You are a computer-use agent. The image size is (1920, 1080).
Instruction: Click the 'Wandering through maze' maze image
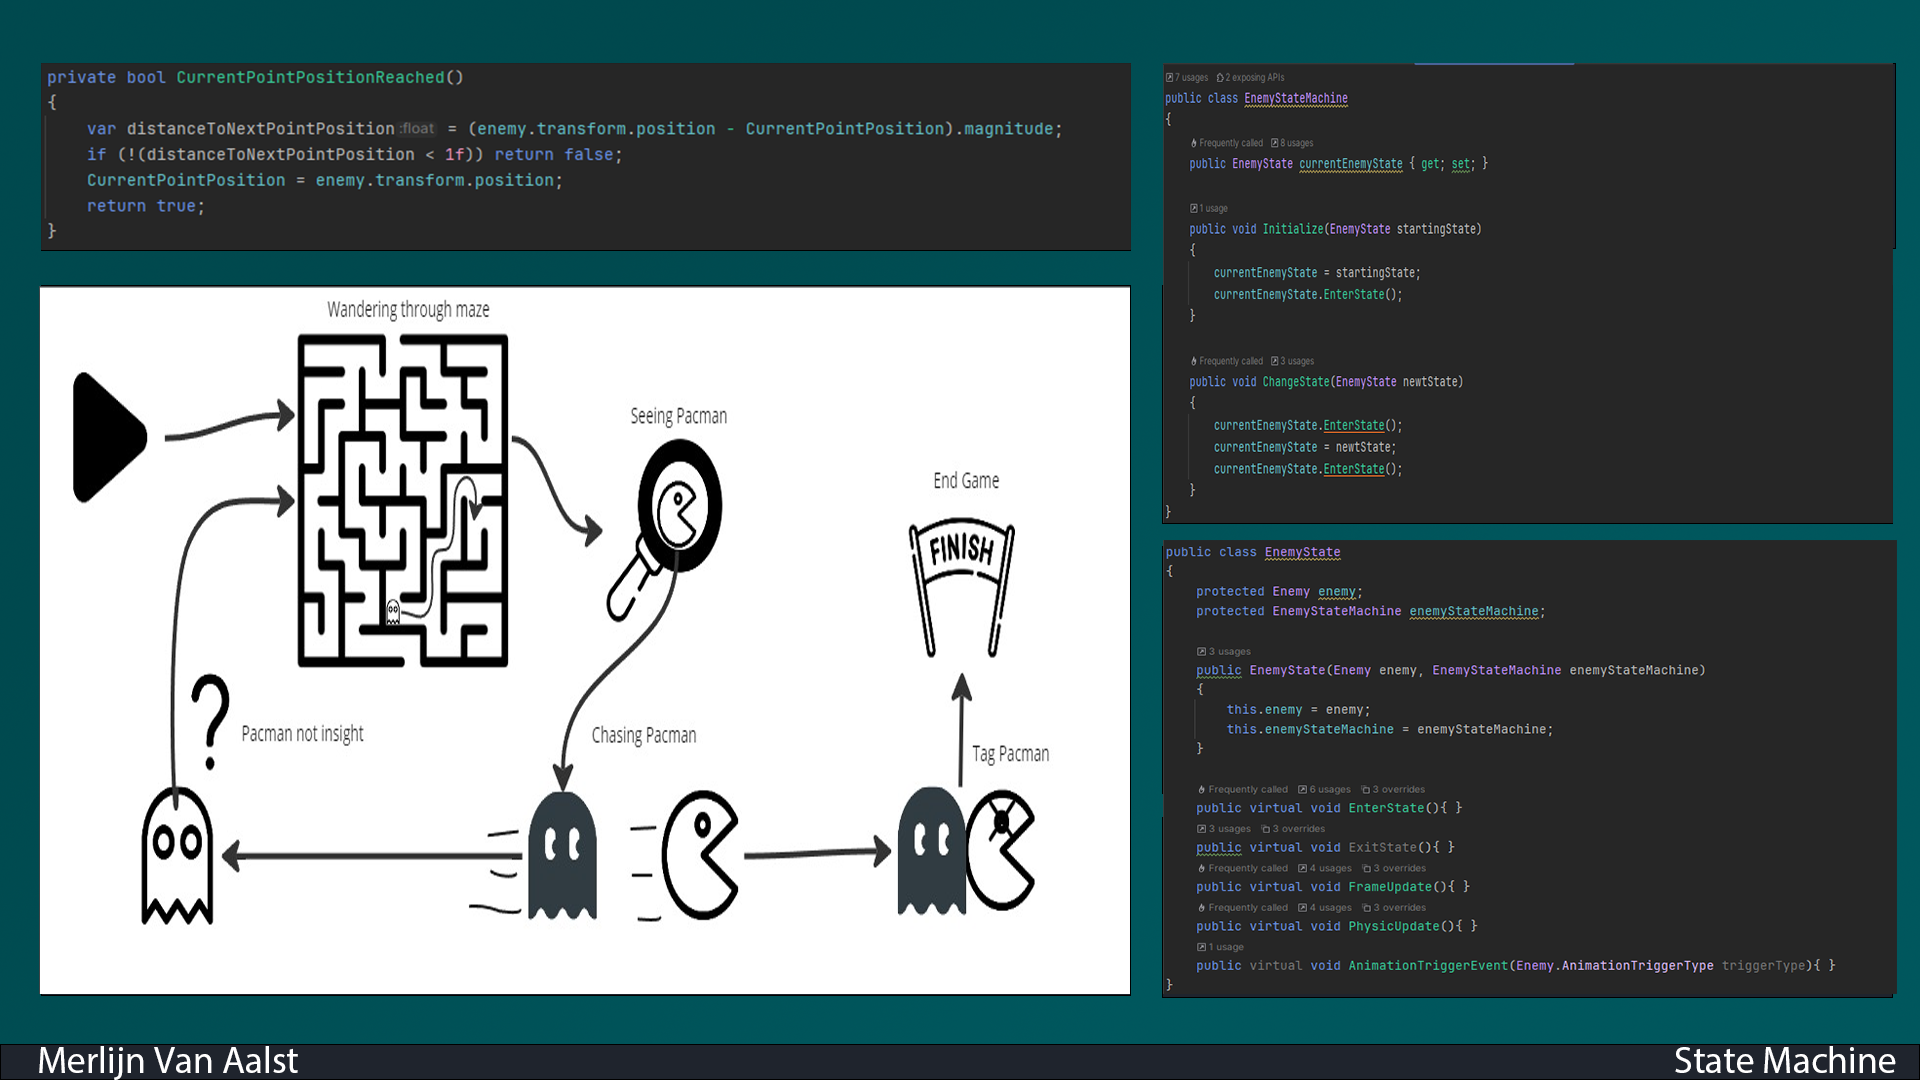(x=400, y=500)
